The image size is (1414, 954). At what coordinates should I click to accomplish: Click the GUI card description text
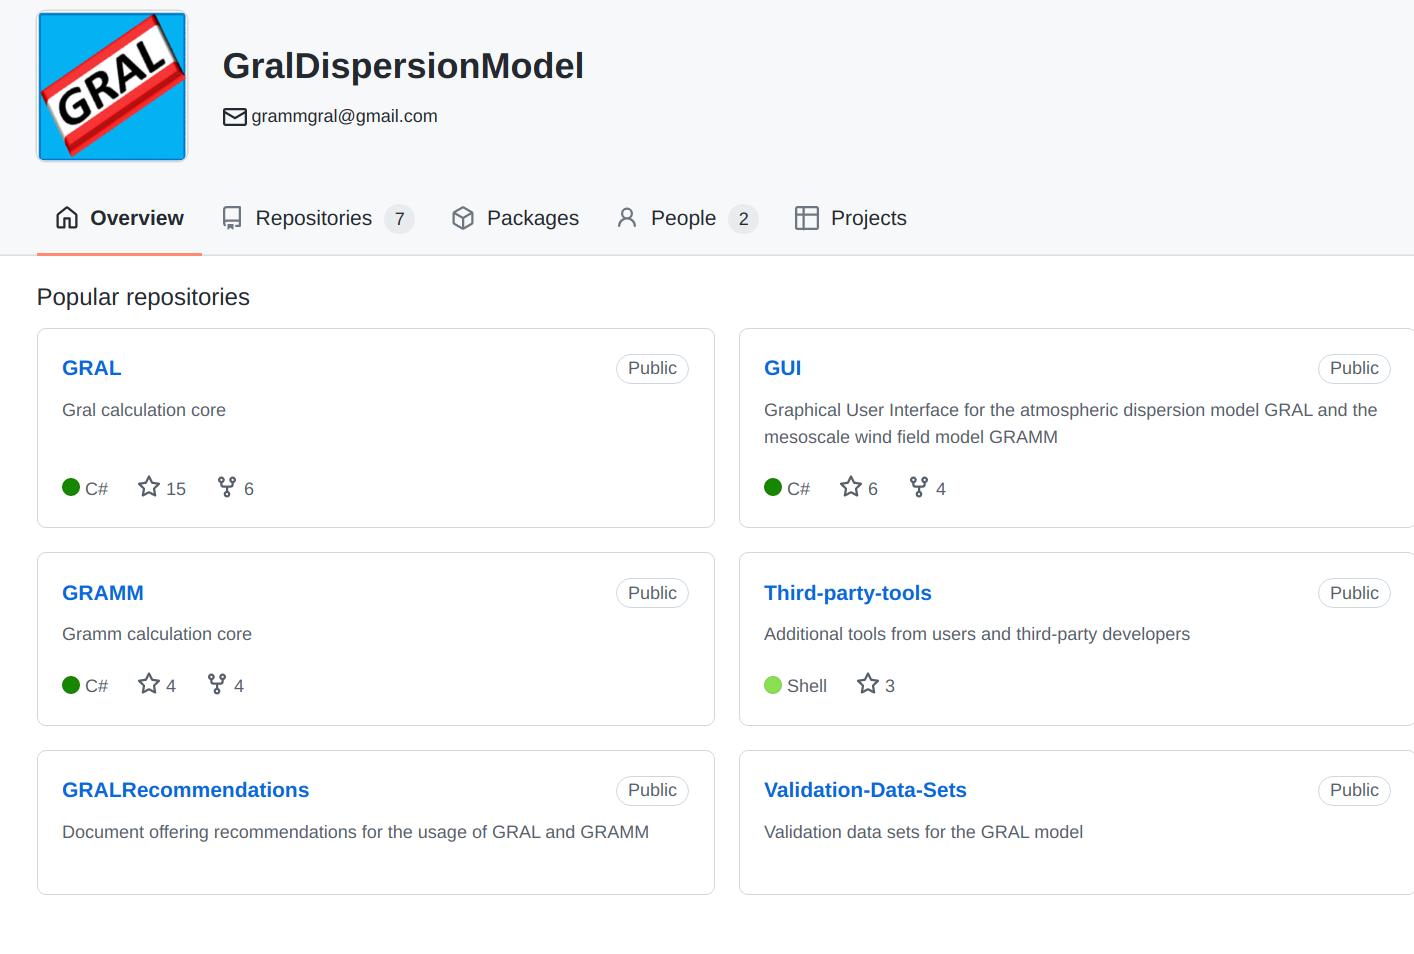coord(1070,423)
